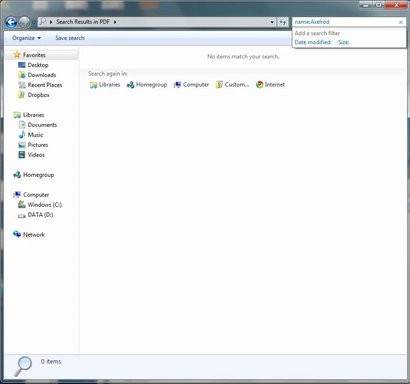Click the Refresh button beside address bar
410x384 pixels.
[283, 22]
